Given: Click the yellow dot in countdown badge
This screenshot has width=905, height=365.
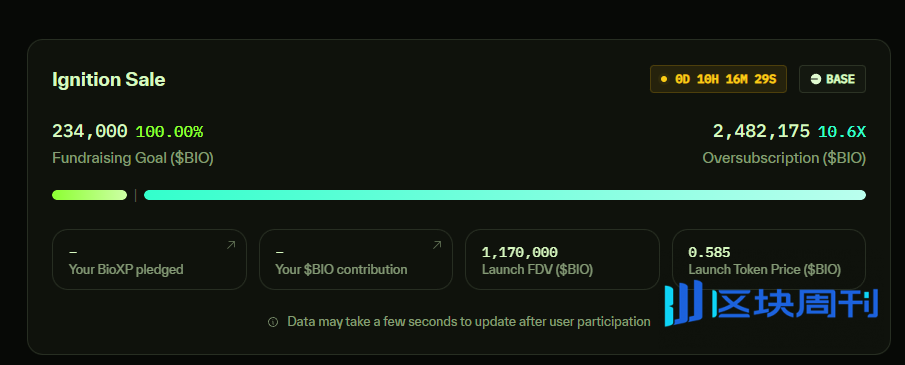Looking at the screenshot, I should tap(664, 79).
